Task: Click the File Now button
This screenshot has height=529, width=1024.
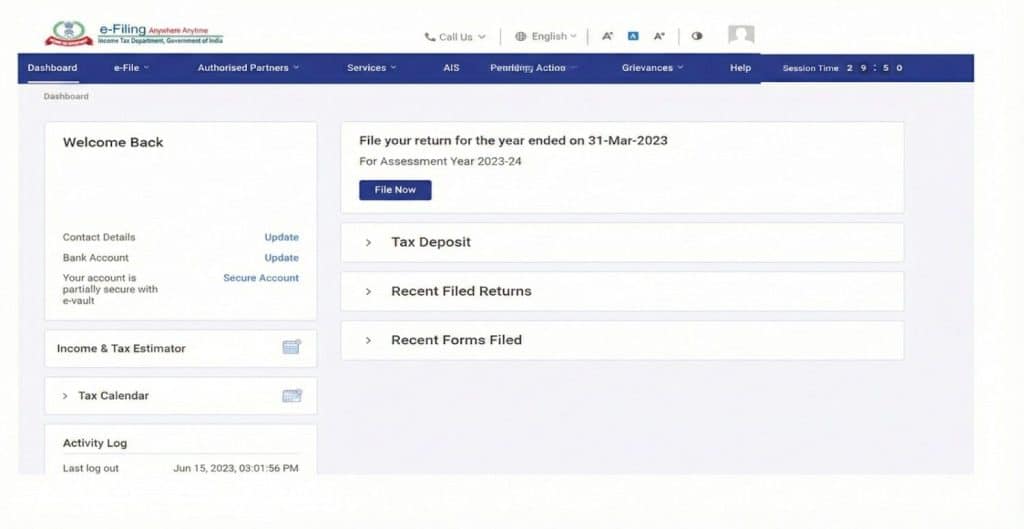Action: 395,190
